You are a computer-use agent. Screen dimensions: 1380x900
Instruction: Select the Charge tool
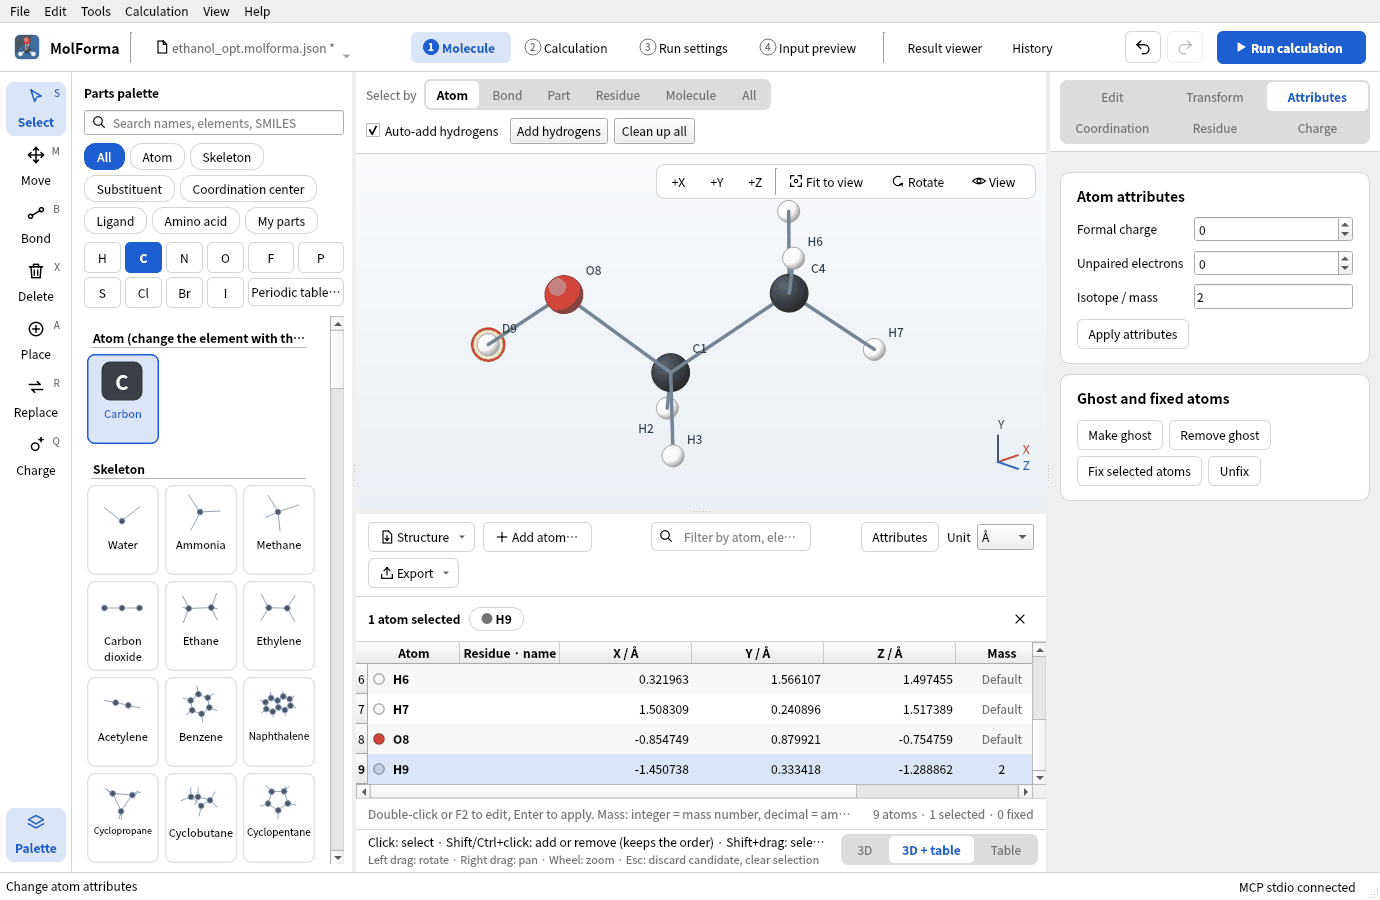pos(36,456)
